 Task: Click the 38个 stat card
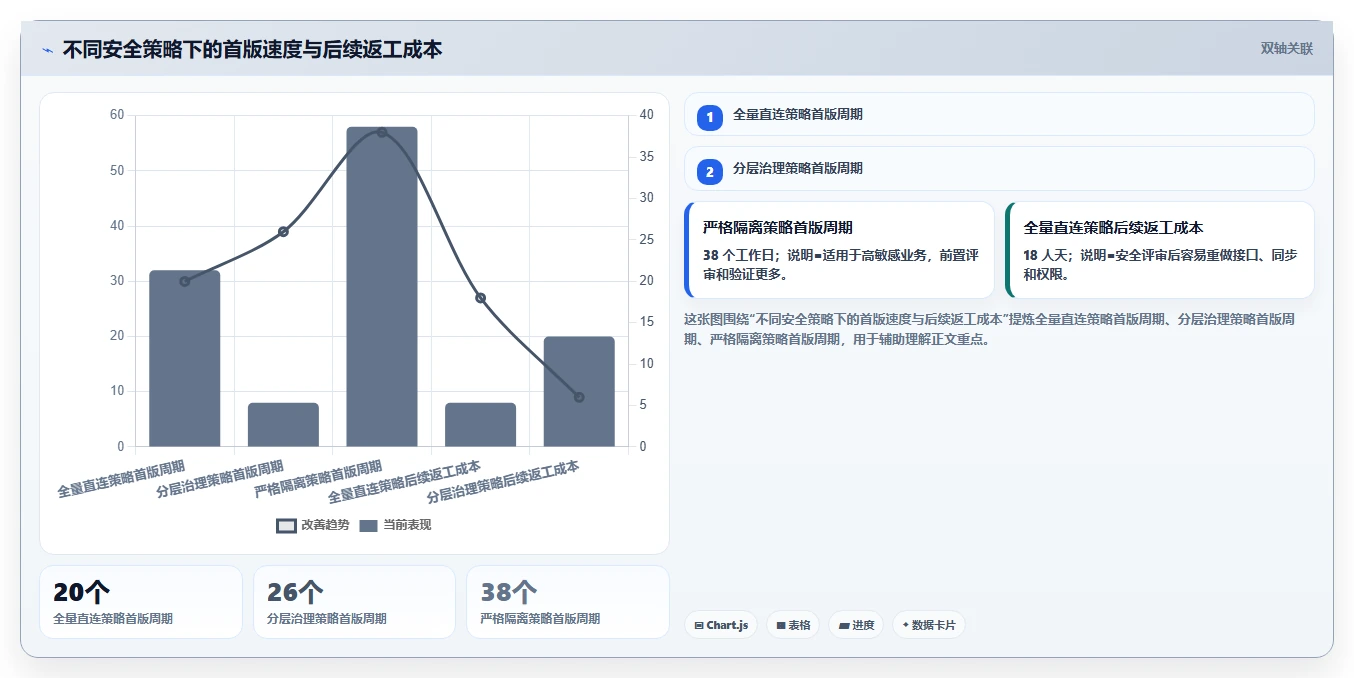pos(568,602)
